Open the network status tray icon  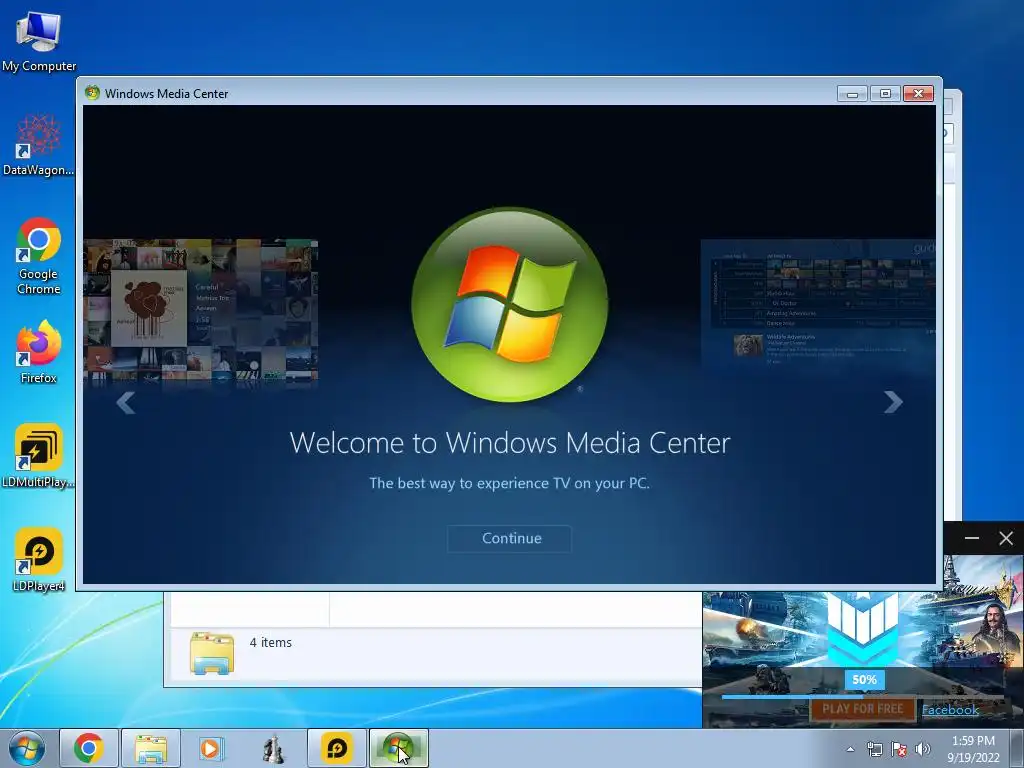(x=874, y=749)
